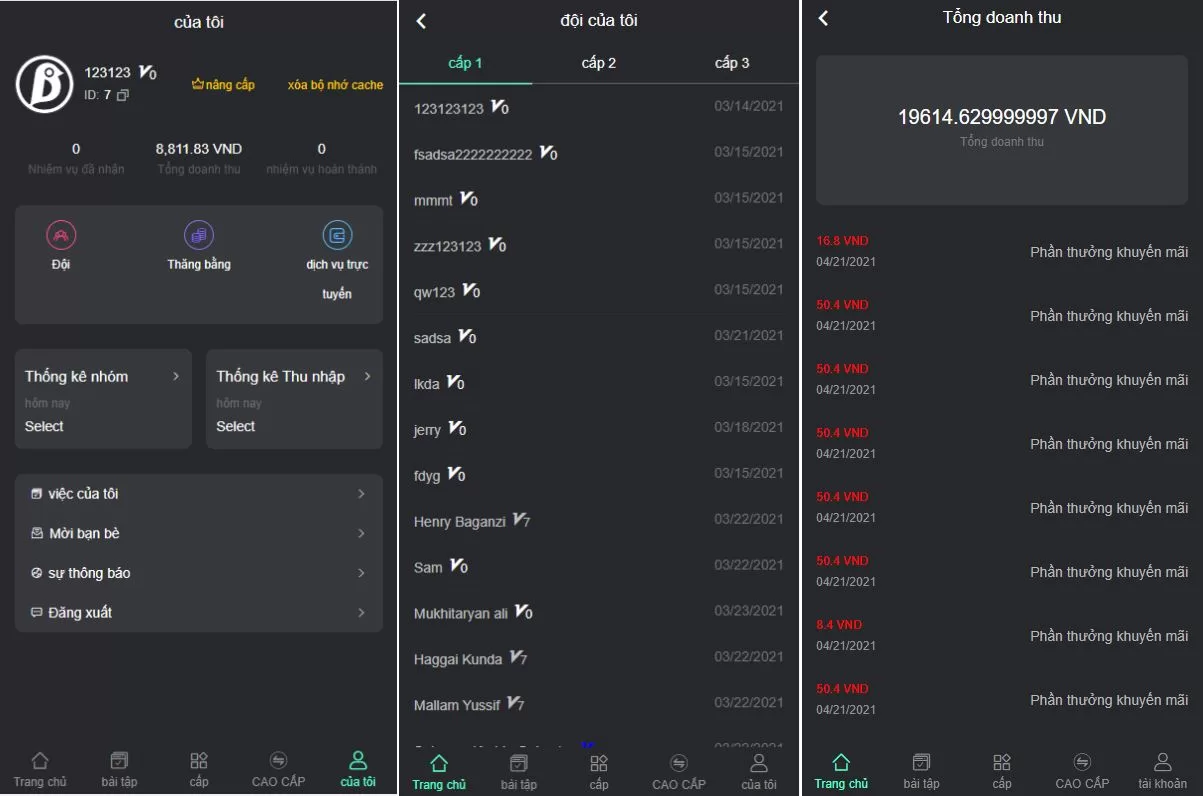Tap the profile avatar logo

(44, 84)
